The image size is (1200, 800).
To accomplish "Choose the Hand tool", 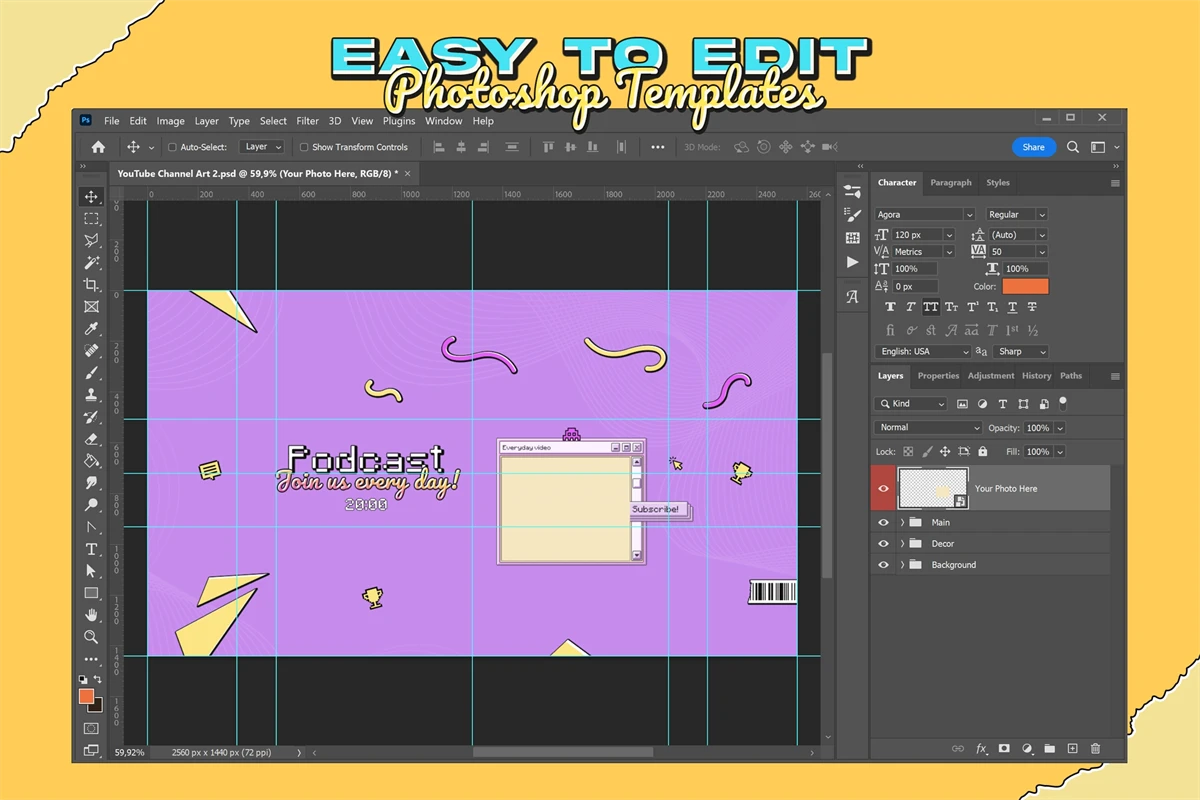I will (x=91, y=615).
